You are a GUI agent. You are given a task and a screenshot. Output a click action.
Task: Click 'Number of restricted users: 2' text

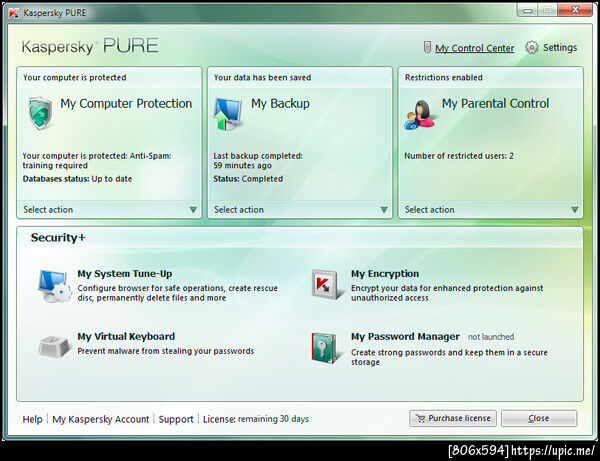coord(459,156)
